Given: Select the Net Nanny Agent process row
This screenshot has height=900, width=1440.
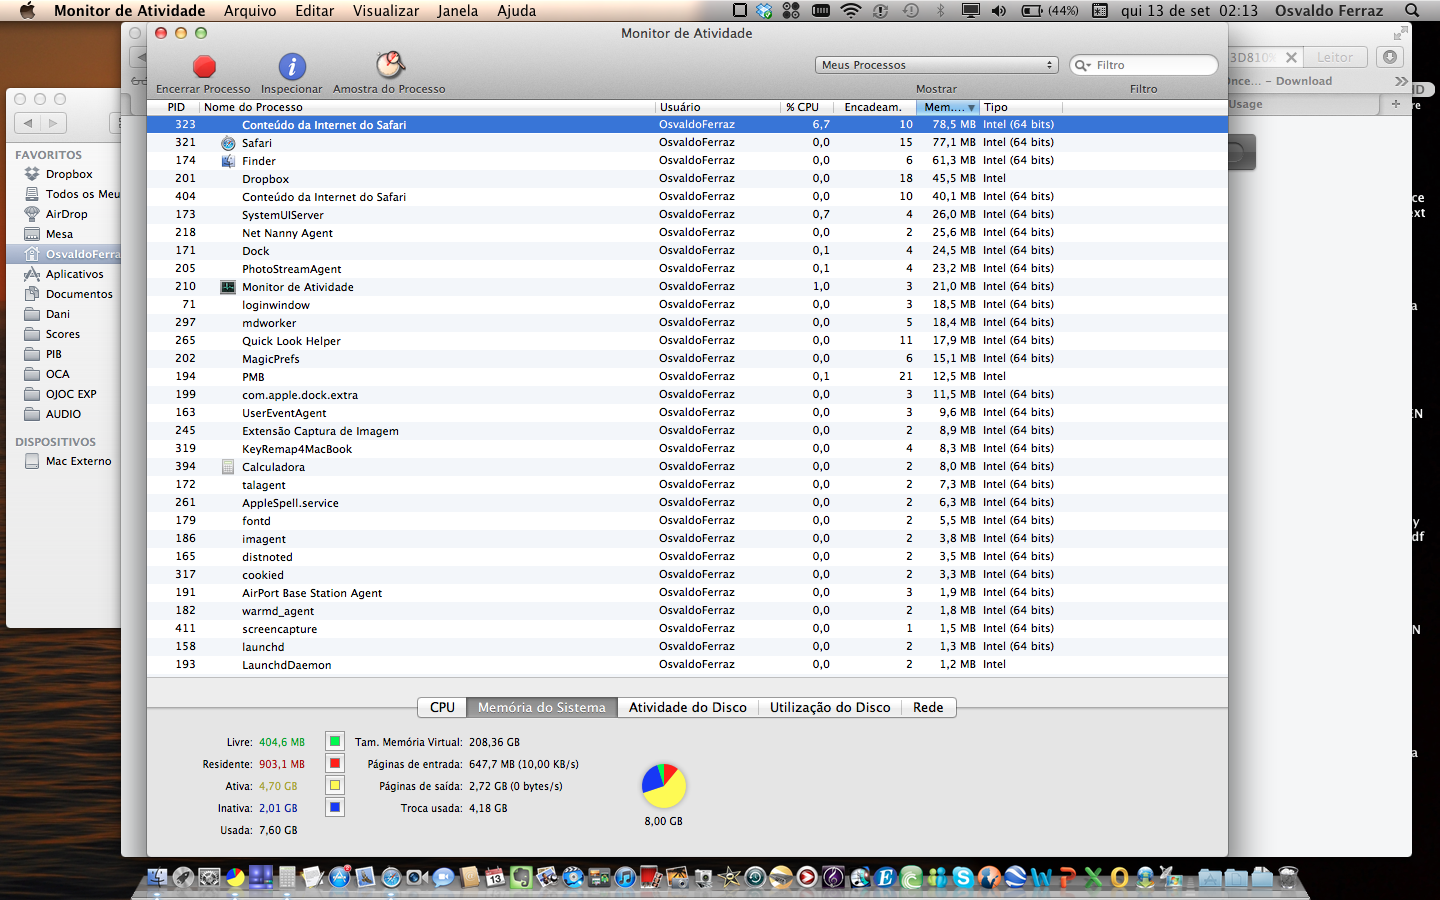Looking at the screenshot, I should coord(687,233).
